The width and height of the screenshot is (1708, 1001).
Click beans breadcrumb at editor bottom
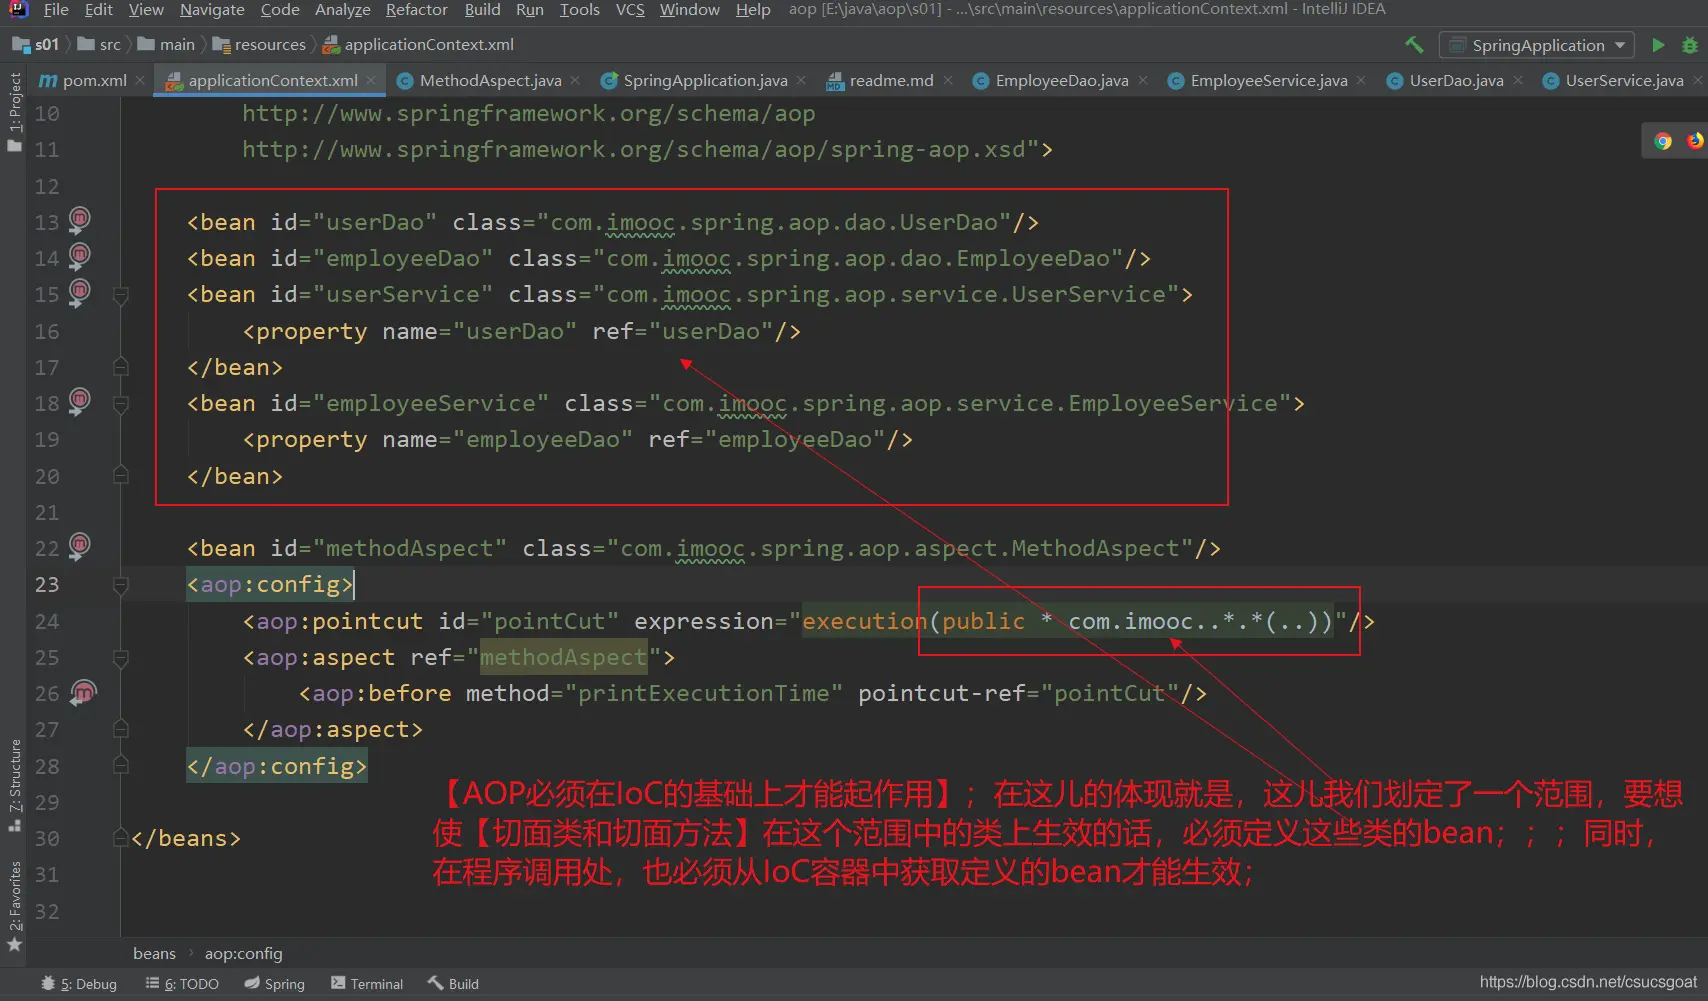(154, 954)
